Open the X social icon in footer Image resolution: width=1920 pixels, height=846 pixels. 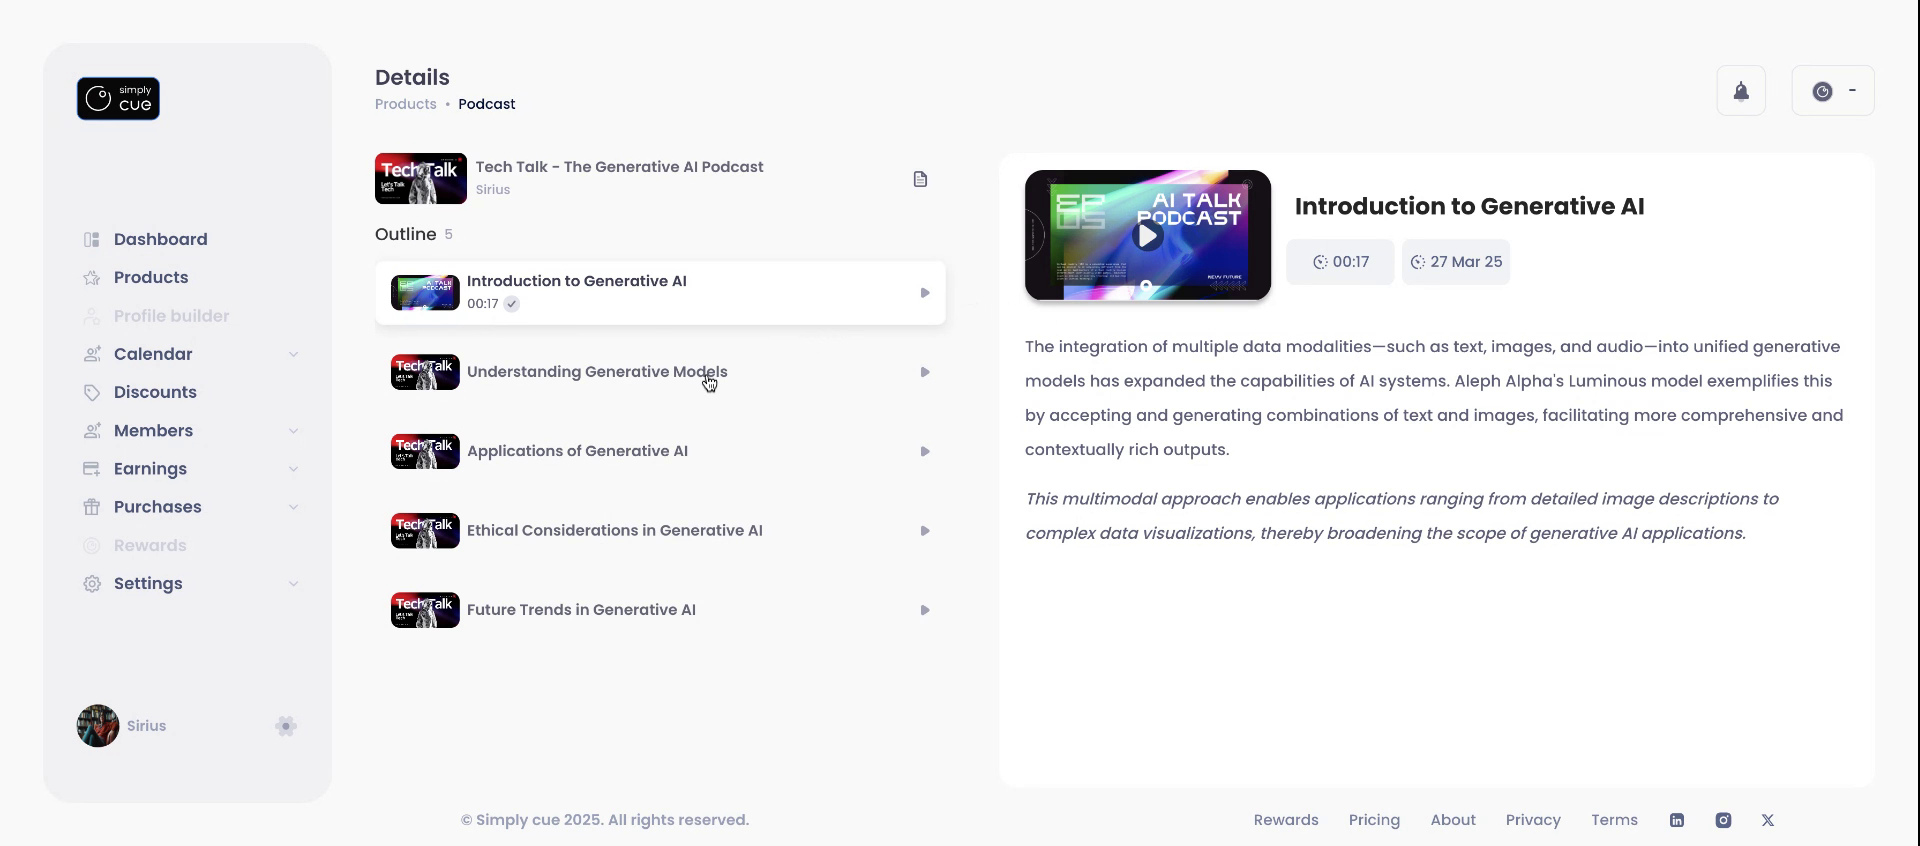(1768, 820)
